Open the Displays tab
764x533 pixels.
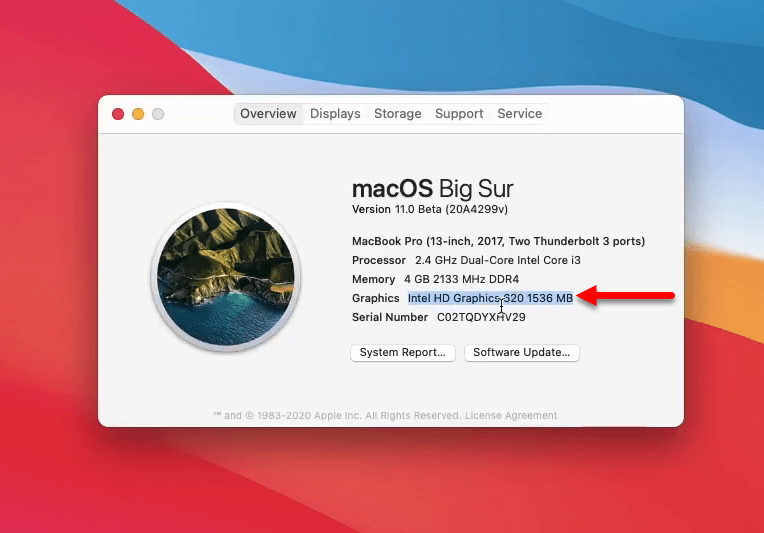pyautogui.click(x=335, y=114)
